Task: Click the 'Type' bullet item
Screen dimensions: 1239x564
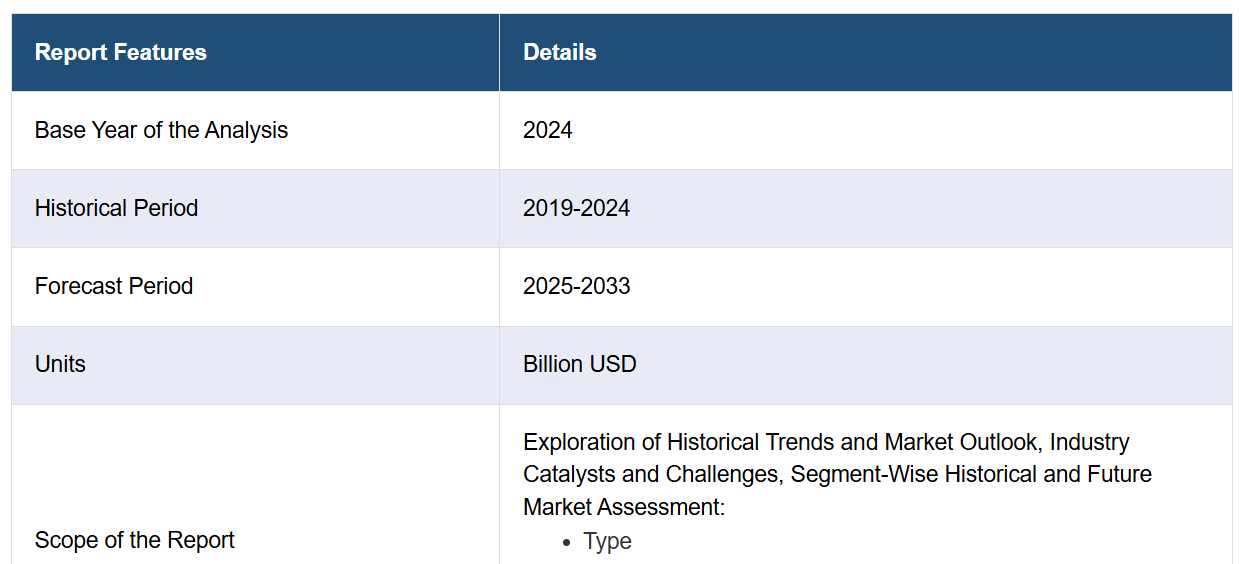Action: tap(608, 541)
